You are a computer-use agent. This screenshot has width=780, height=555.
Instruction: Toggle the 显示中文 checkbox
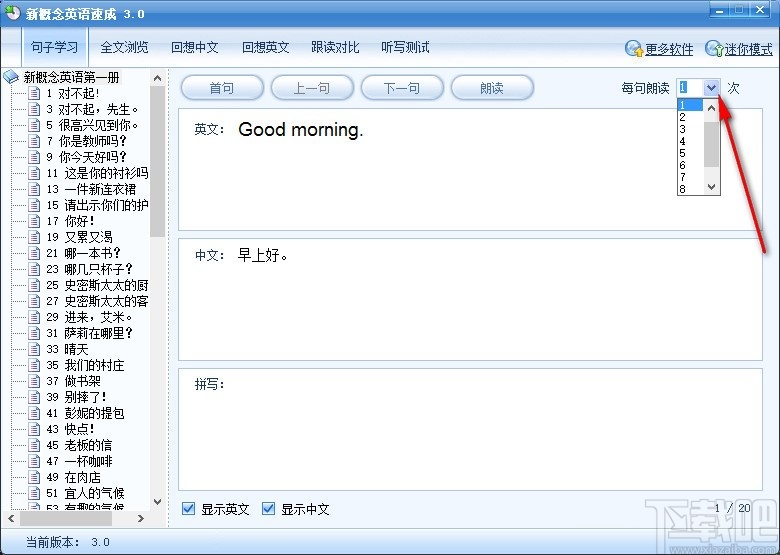click(269, 508)
